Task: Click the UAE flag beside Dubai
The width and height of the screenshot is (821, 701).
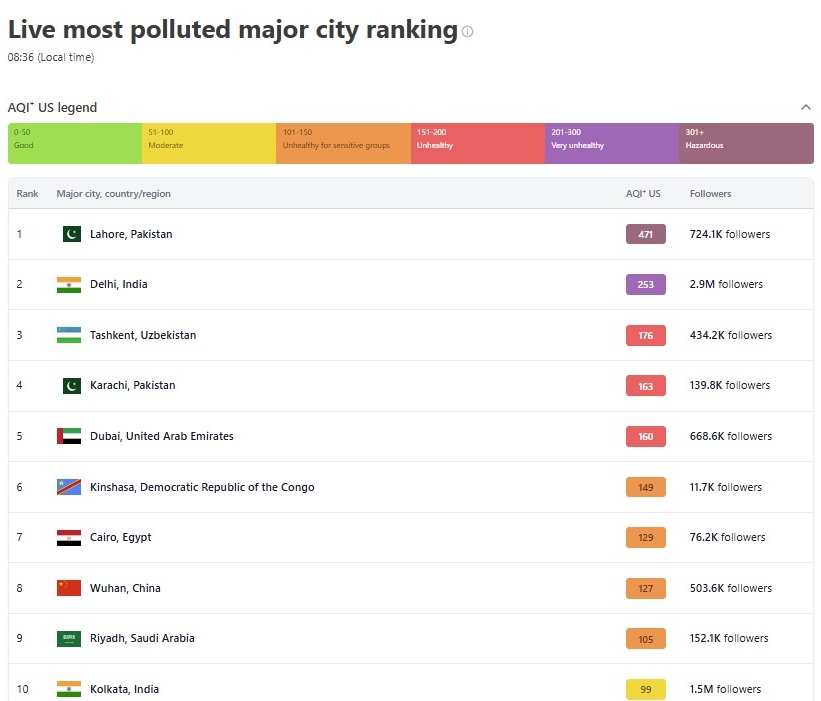Action: pos(69,436)
